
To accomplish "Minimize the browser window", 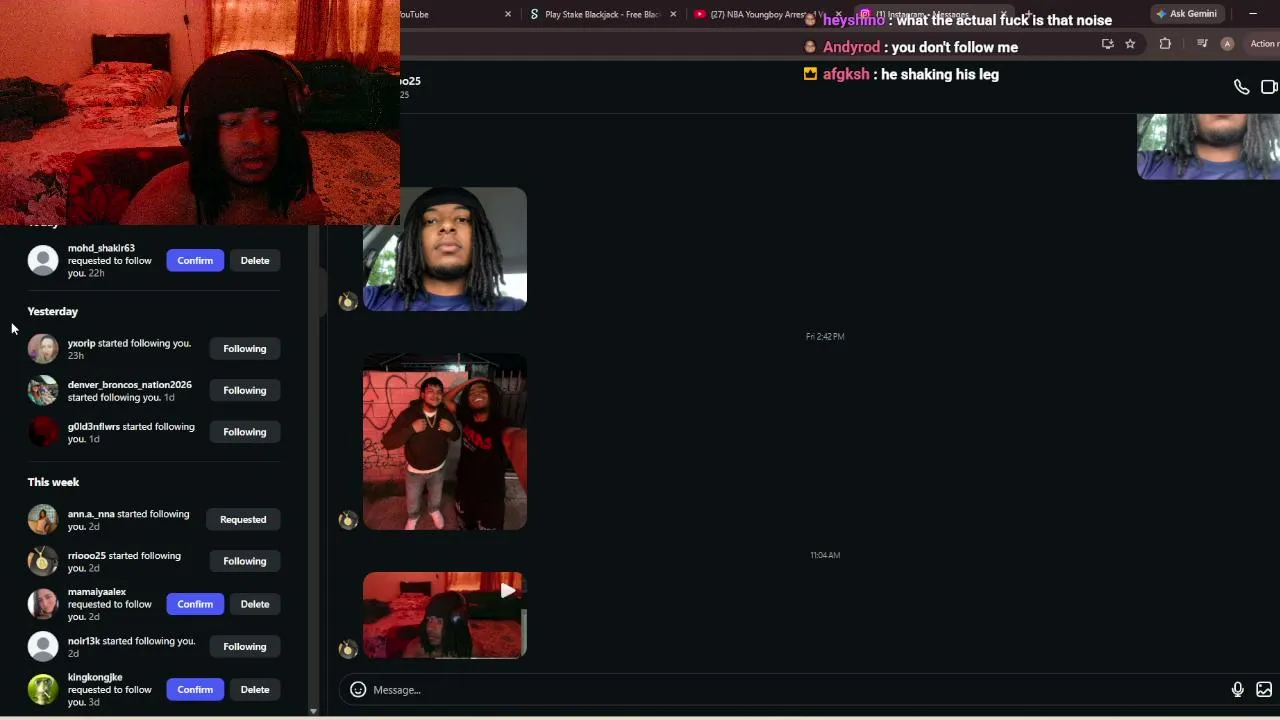I will pos(1253,14).
